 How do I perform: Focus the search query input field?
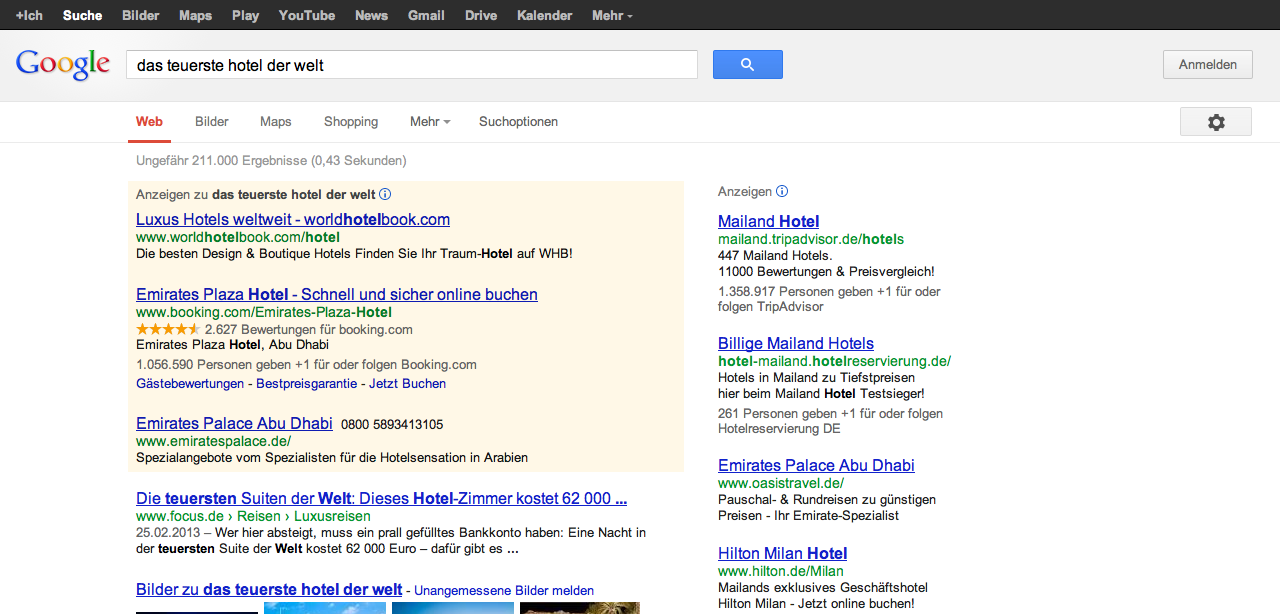point(411,65)
